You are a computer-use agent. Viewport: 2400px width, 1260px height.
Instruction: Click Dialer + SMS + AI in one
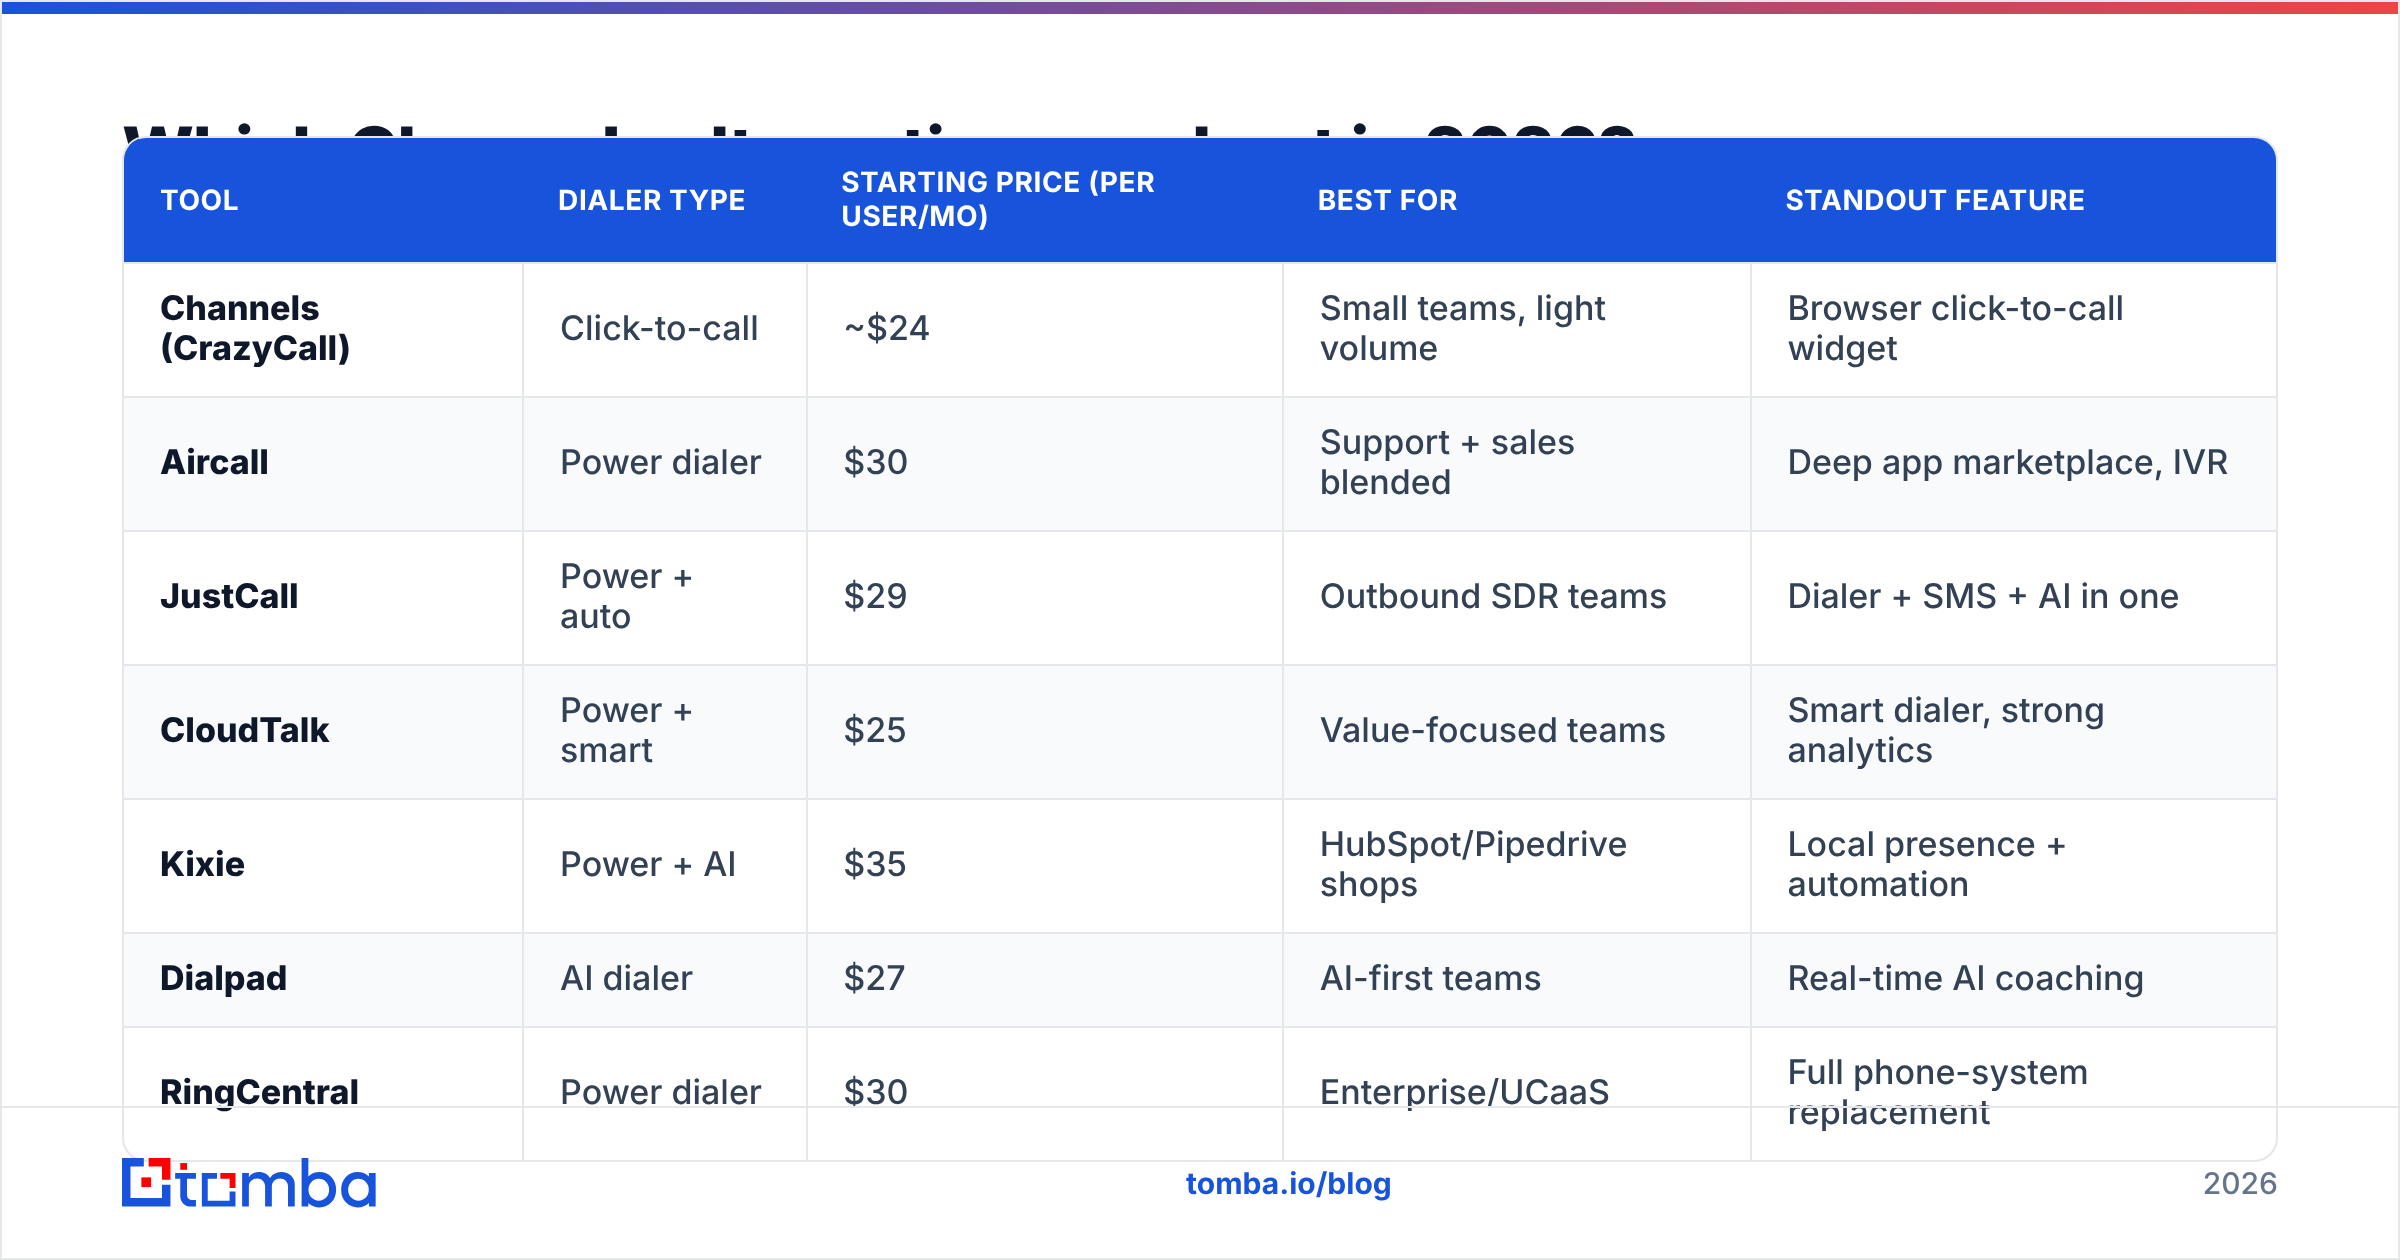[1983, 596]
